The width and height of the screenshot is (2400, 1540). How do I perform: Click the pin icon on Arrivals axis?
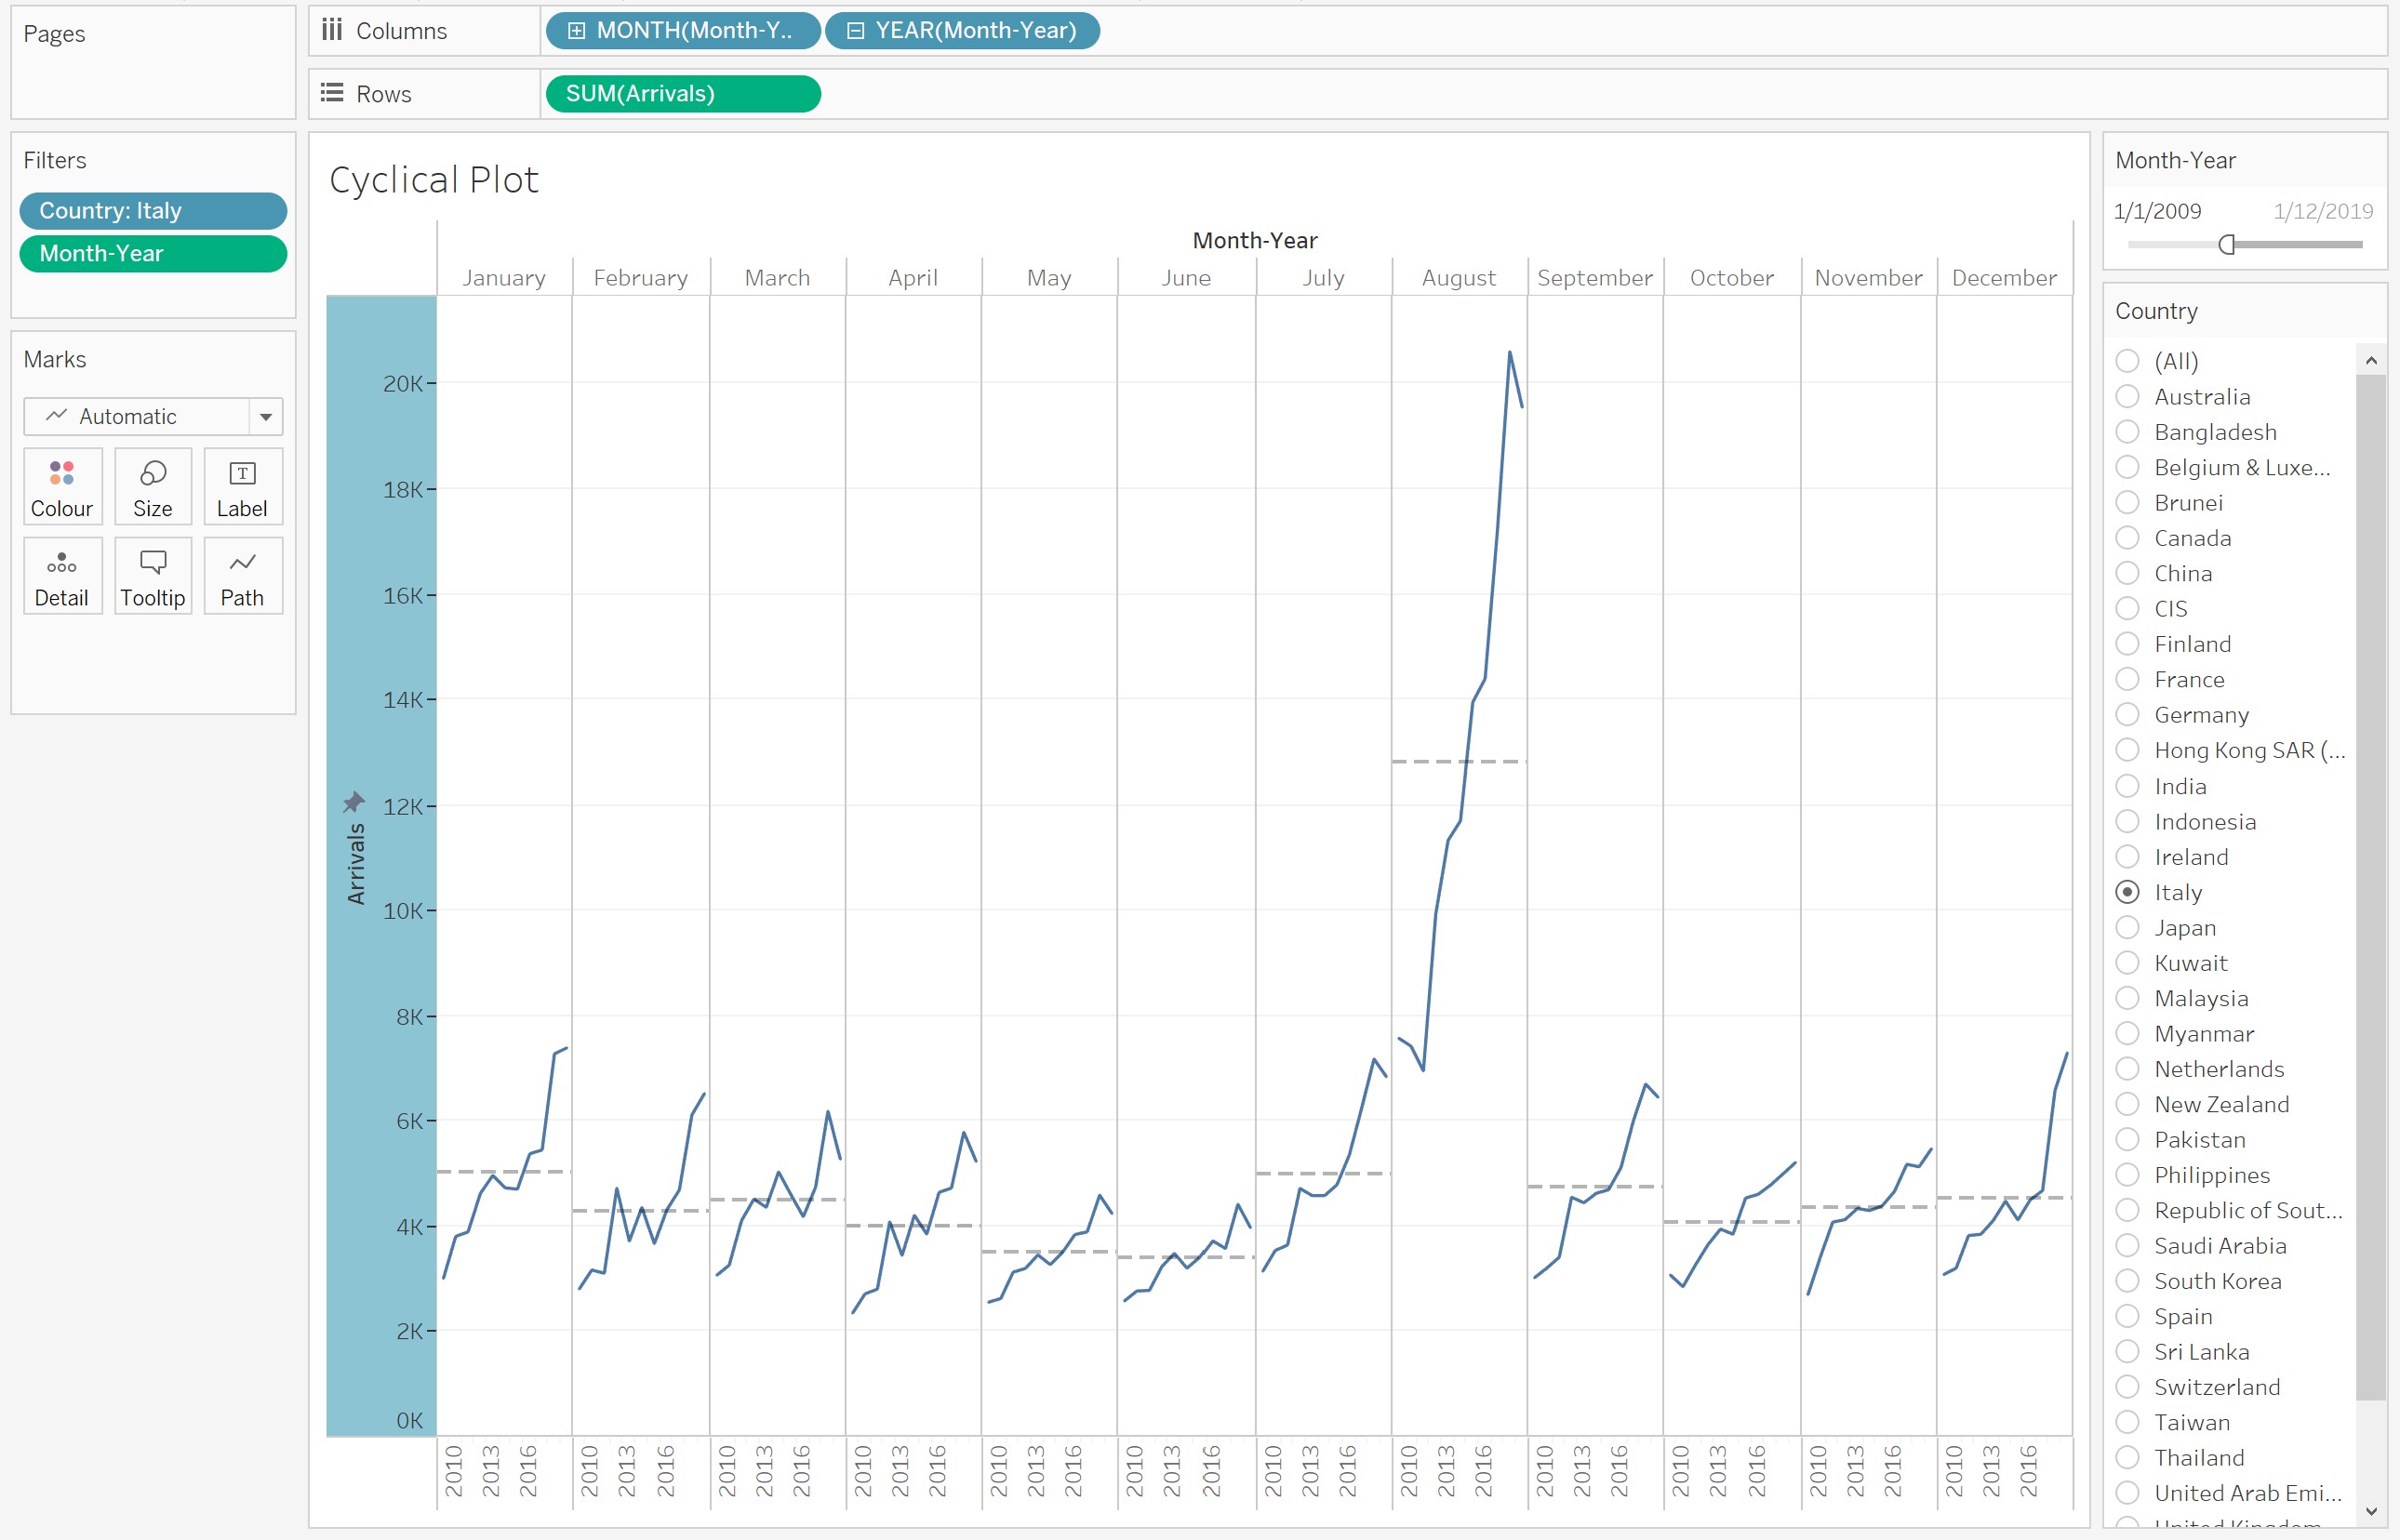(354, 802)
